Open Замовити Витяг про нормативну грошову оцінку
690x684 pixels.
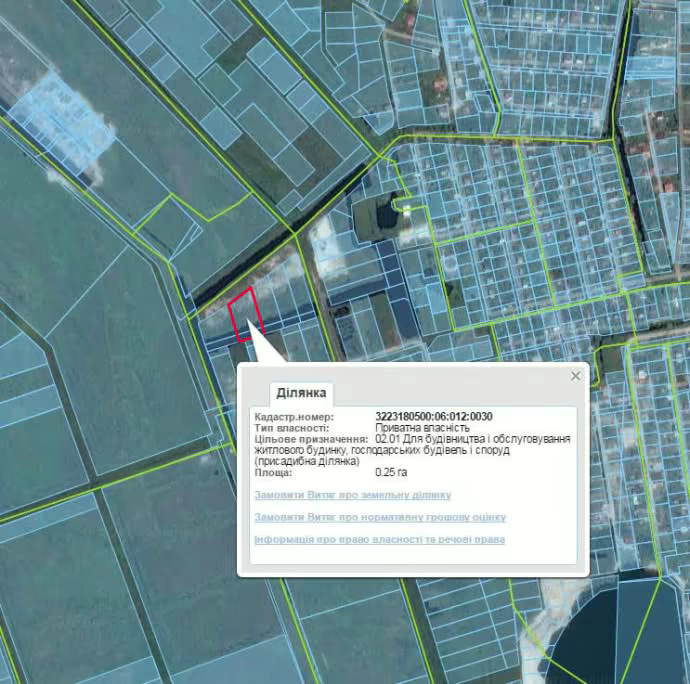click(380, 517)
